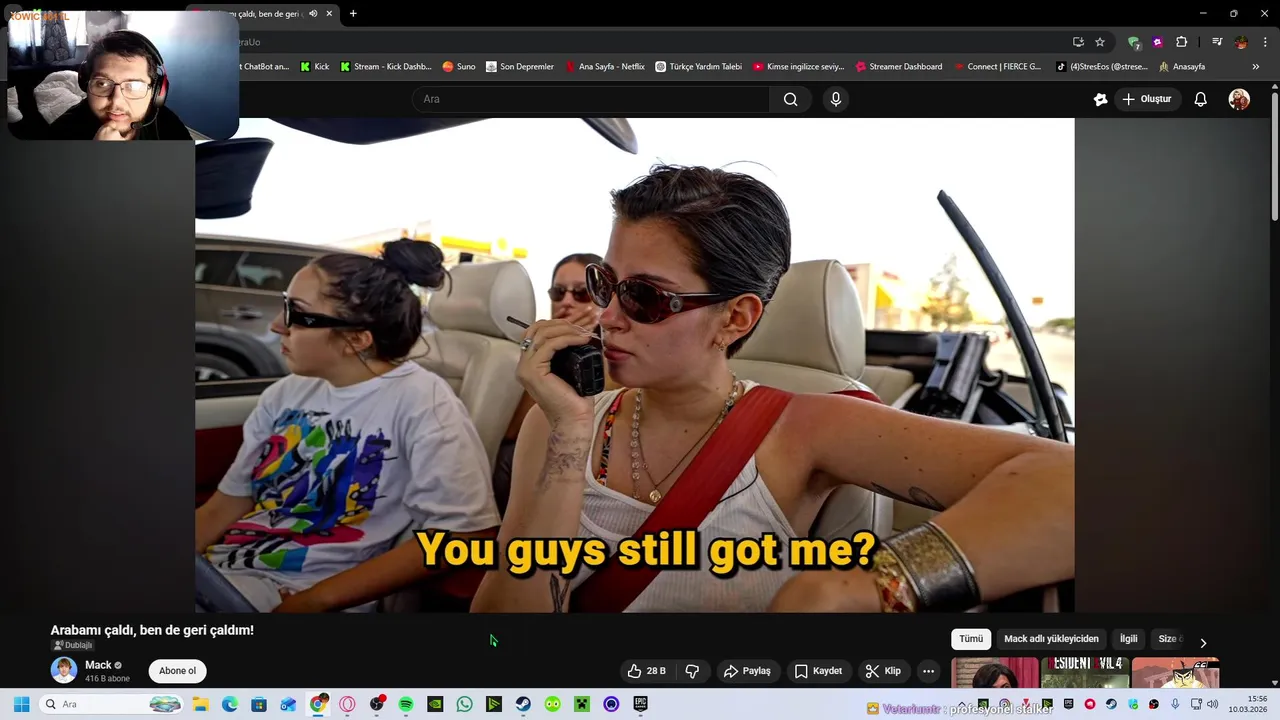The image size is (1280, 720).
Task: Click the Oluştur create button
Action: (x=1146, y=99)
